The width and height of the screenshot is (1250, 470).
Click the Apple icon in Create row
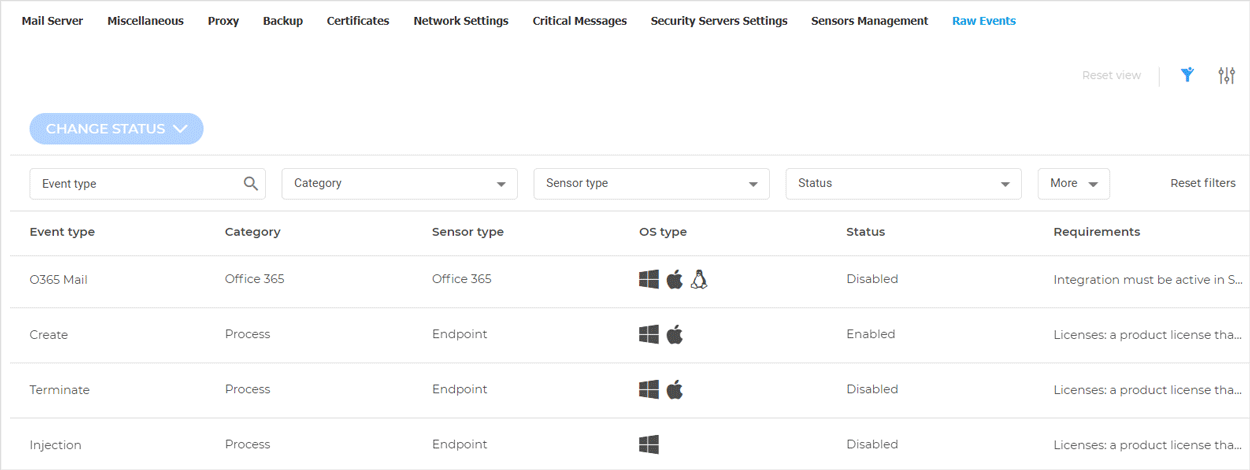tap(675, 334)
